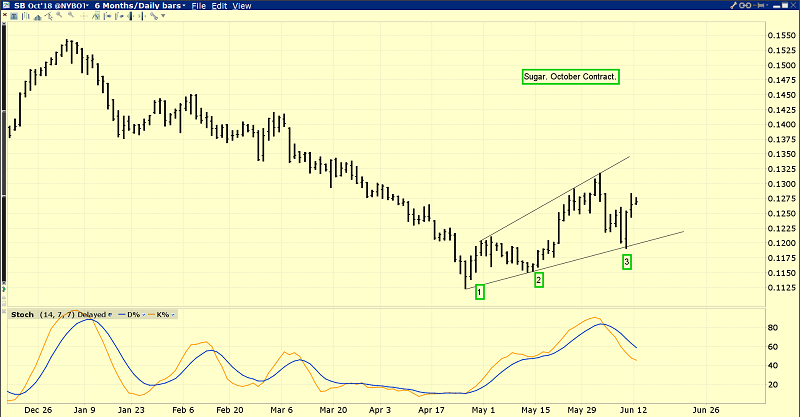
Task: Click the green box marker labeled 3
Action: point(627,262)
